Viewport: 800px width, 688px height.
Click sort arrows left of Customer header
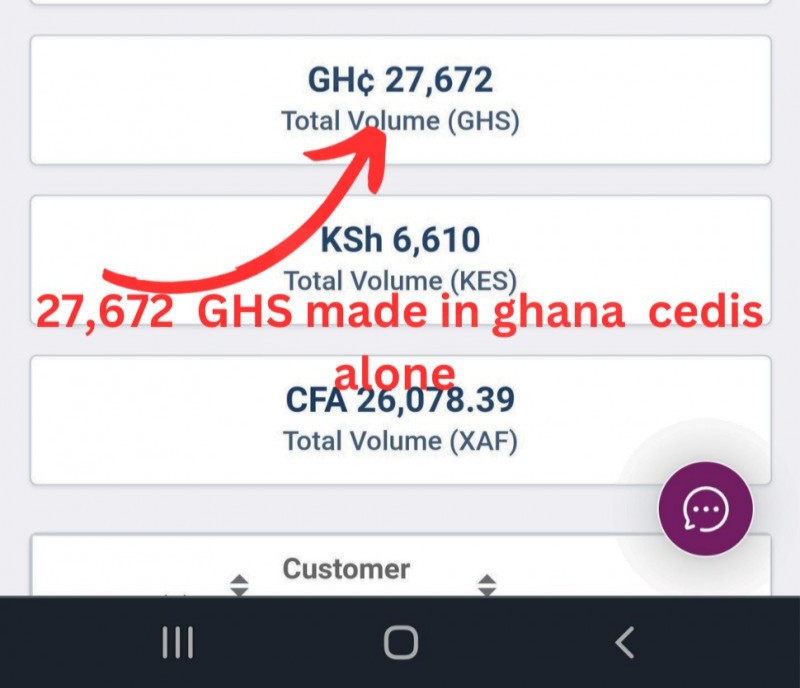pyautogui.click(x=239, y=585)
